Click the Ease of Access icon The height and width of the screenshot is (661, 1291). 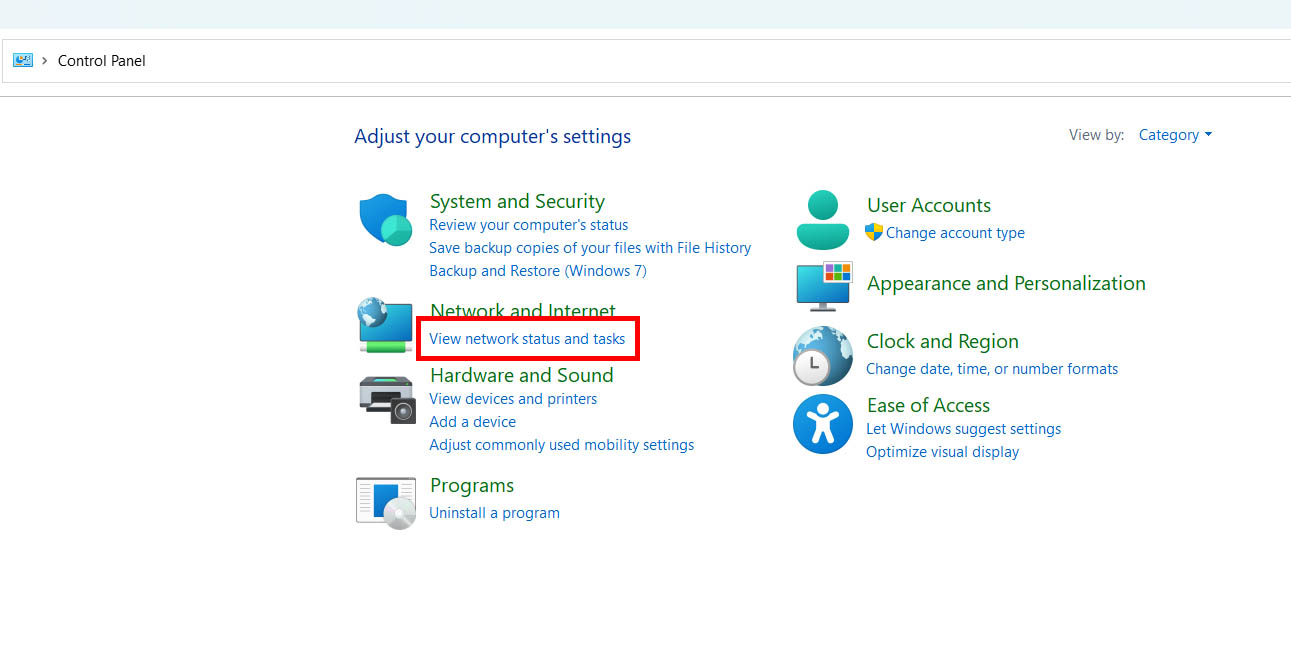coord(823,424)
